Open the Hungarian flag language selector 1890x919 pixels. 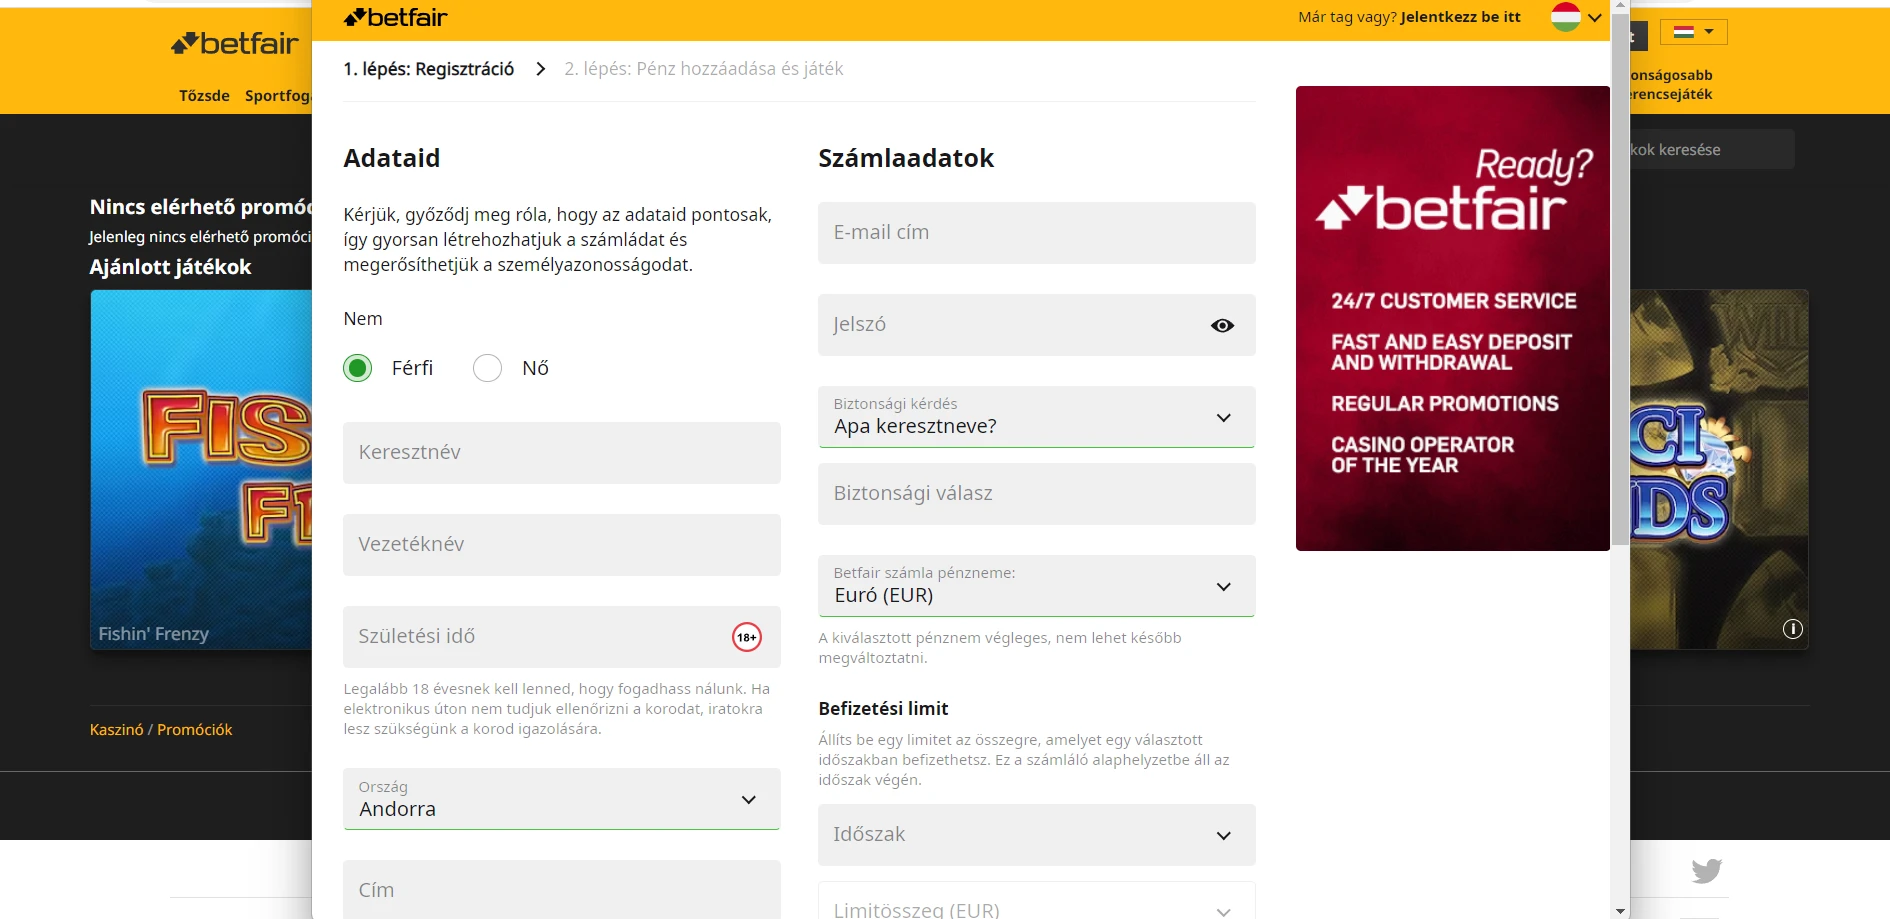(1577, 17)
